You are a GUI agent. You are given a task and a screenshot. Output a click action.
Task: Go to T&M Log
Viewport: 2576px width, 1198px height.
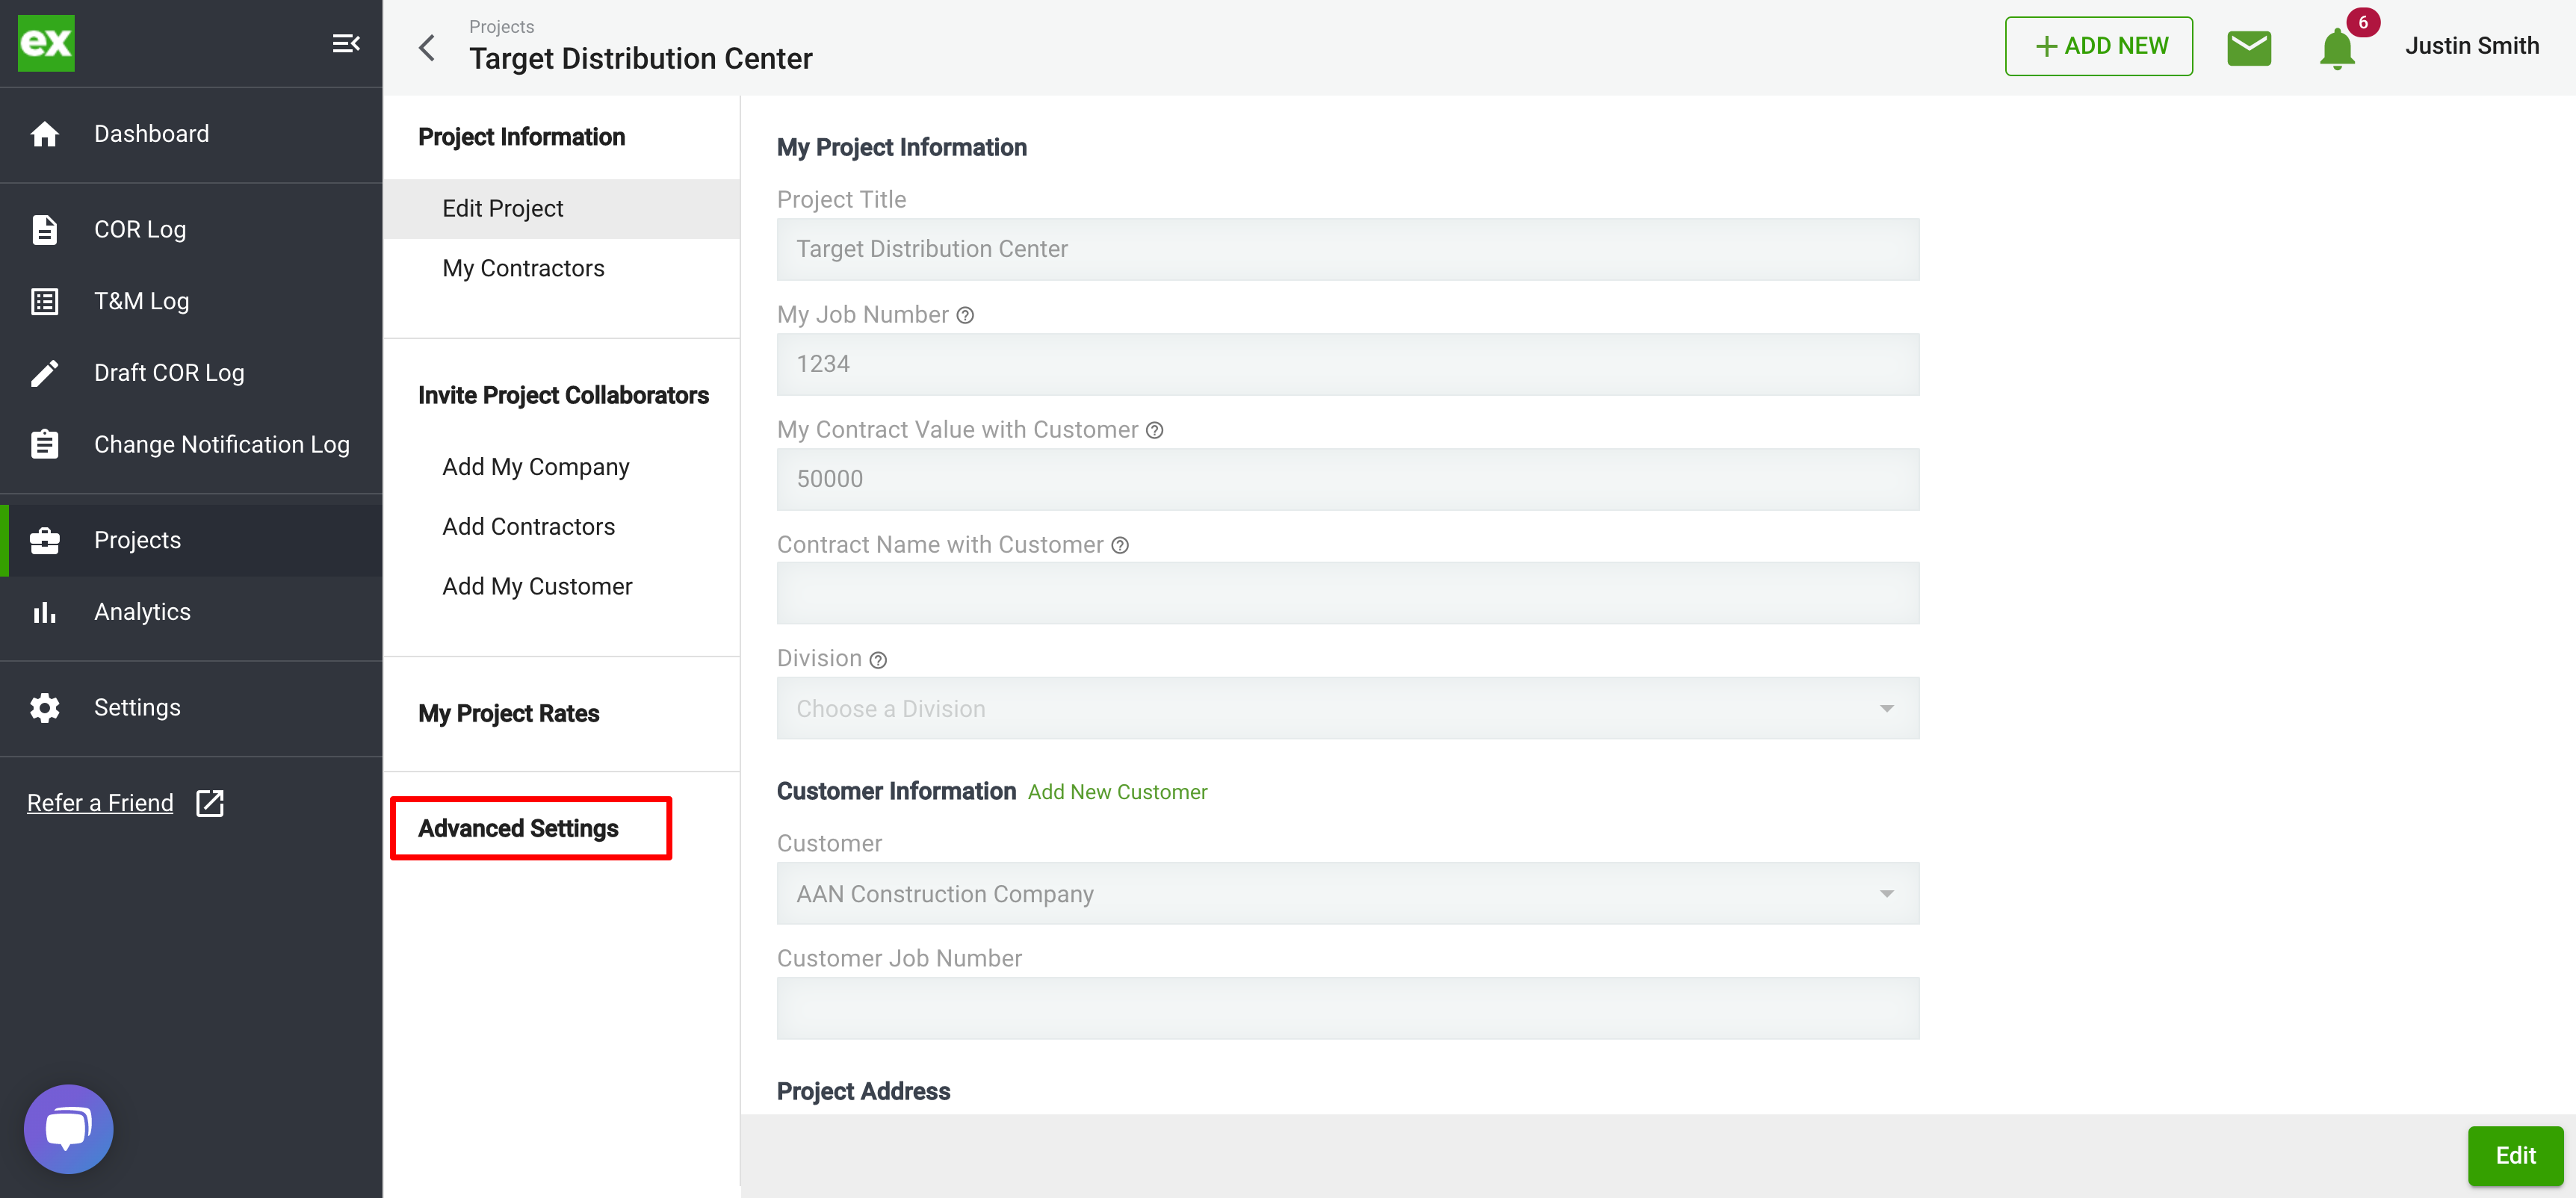click(191, 301)
